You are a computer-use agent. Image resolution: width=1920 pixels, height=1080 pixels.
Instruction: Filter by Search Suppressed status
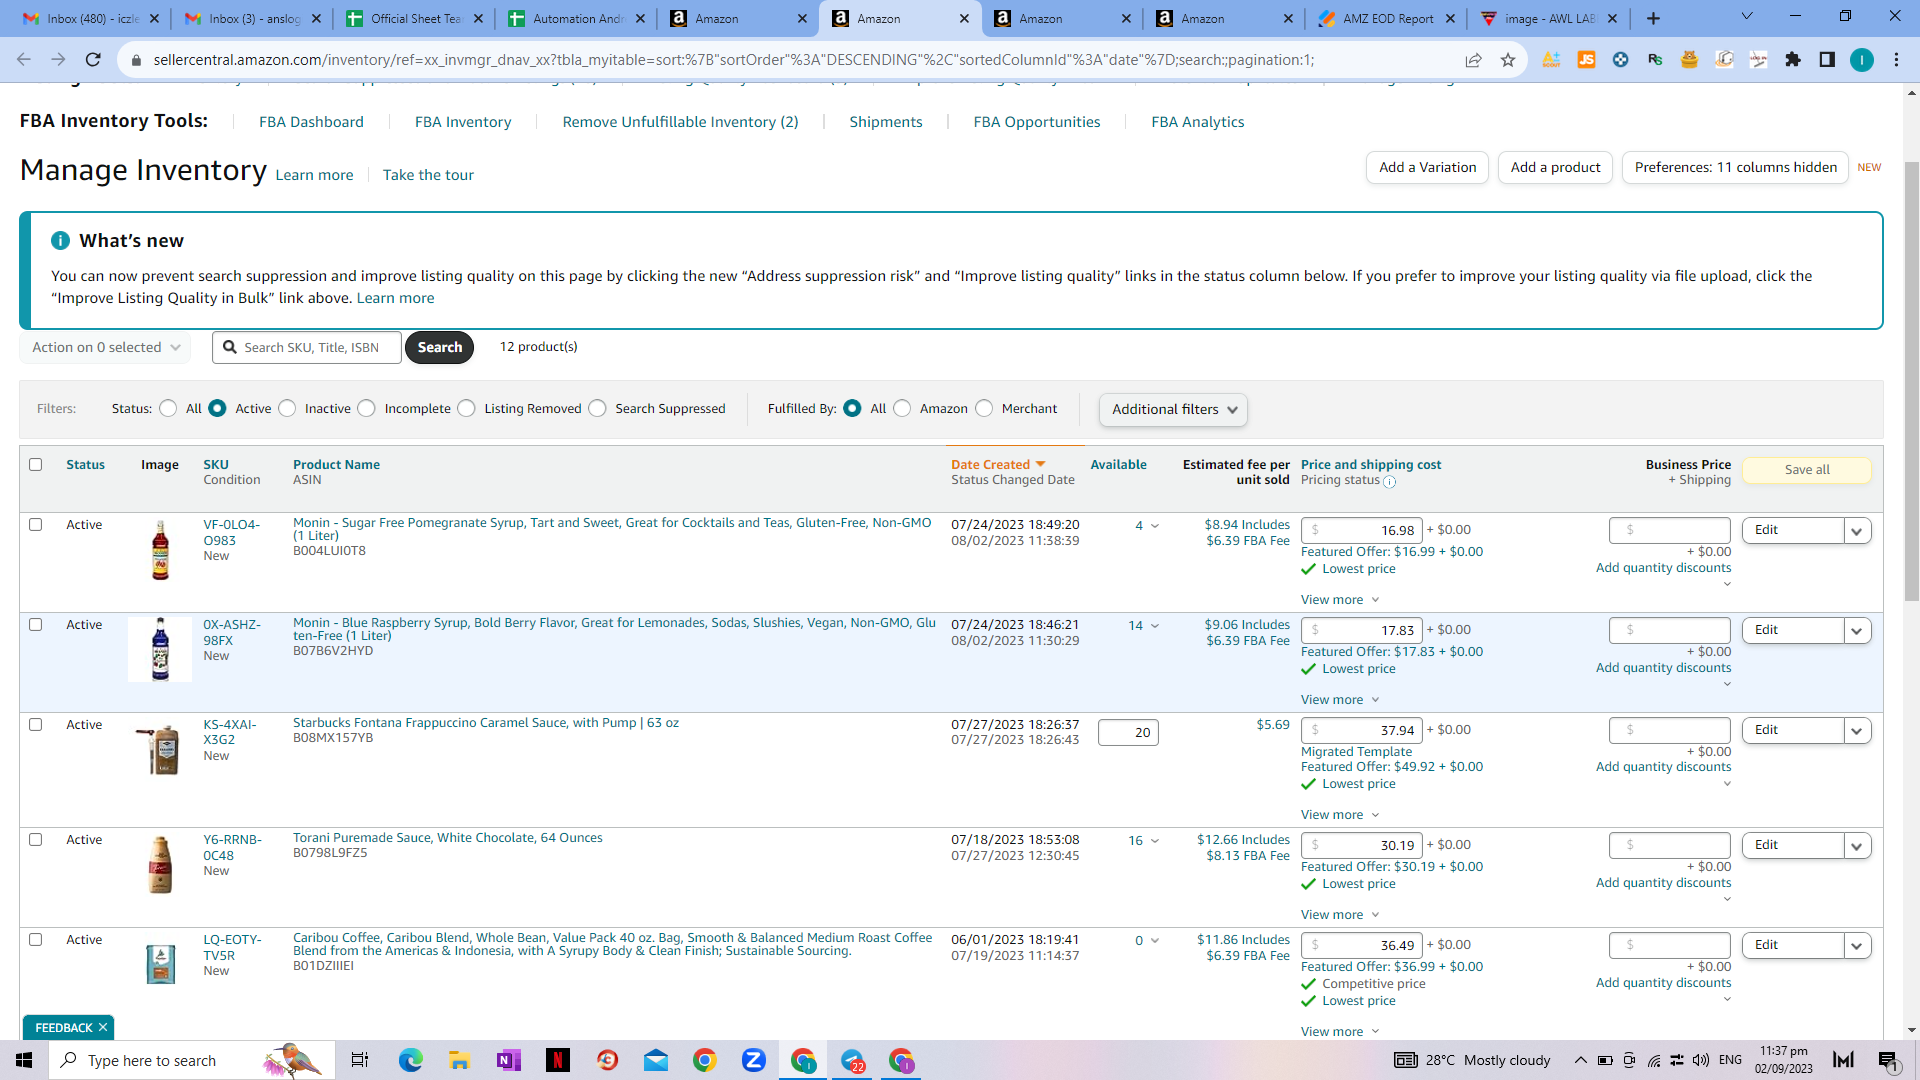pyautogui.click(x=598, y=409)
